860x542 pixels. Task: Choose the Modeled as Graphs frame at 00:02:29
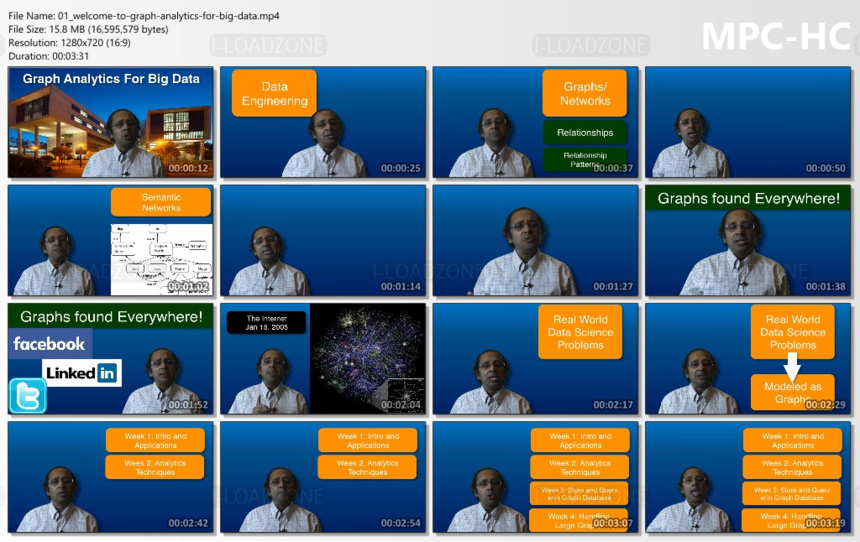(x=748, y=359)
